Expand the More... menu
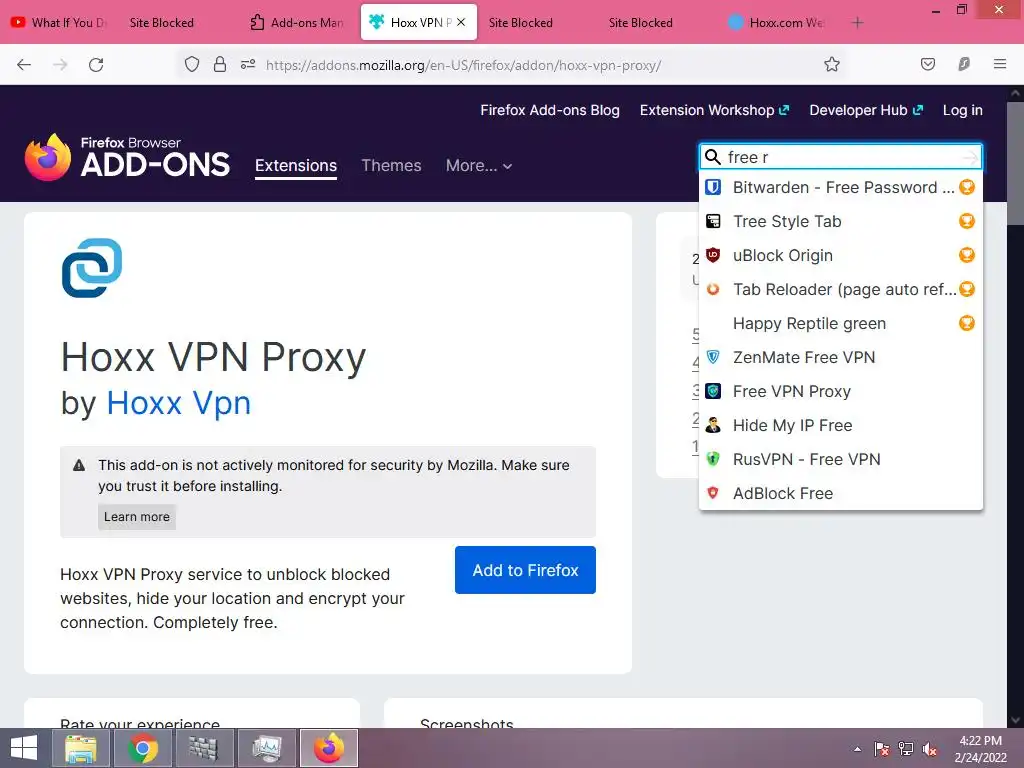This screenshot has width=1024, height=768. (479, 166)
